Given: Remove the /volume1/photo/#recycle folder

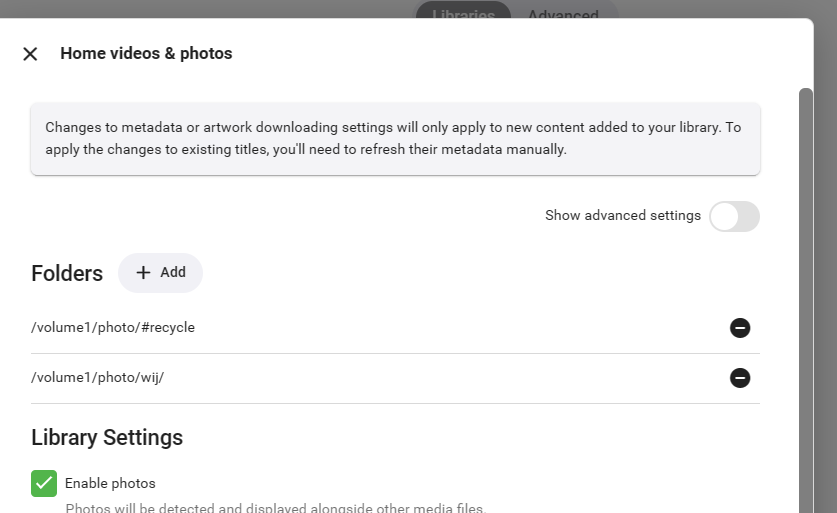Looking at the screenshot, I should (x=740, y=328).
